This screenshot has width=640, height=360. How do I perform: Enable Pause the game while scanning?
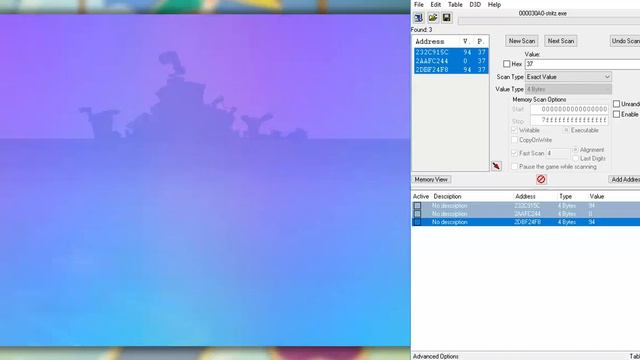coord(514,167)
